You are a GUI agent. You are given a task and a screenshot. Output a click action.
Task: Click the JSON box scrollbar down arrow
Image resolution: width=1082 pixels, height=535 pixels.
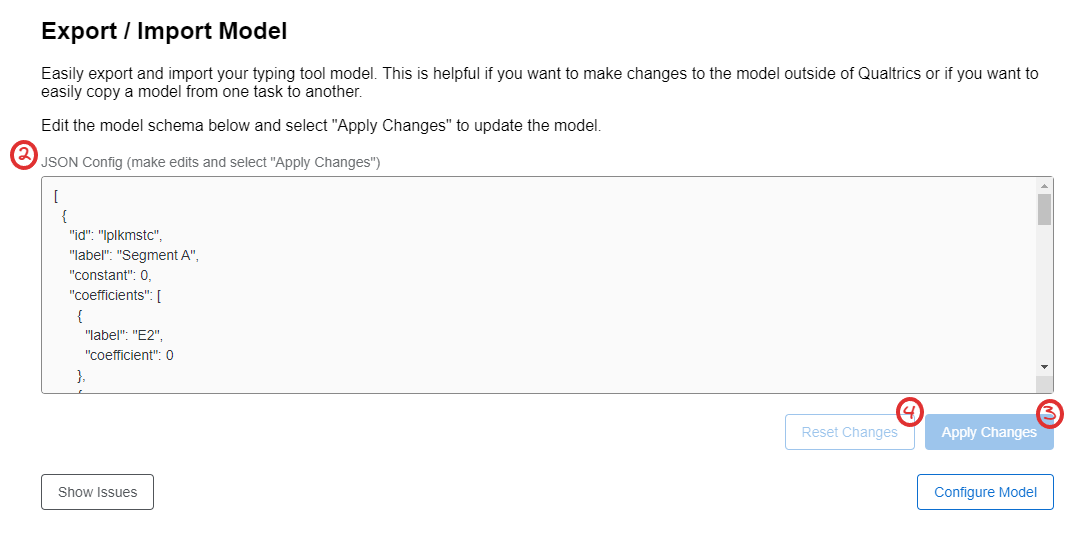1043,367
